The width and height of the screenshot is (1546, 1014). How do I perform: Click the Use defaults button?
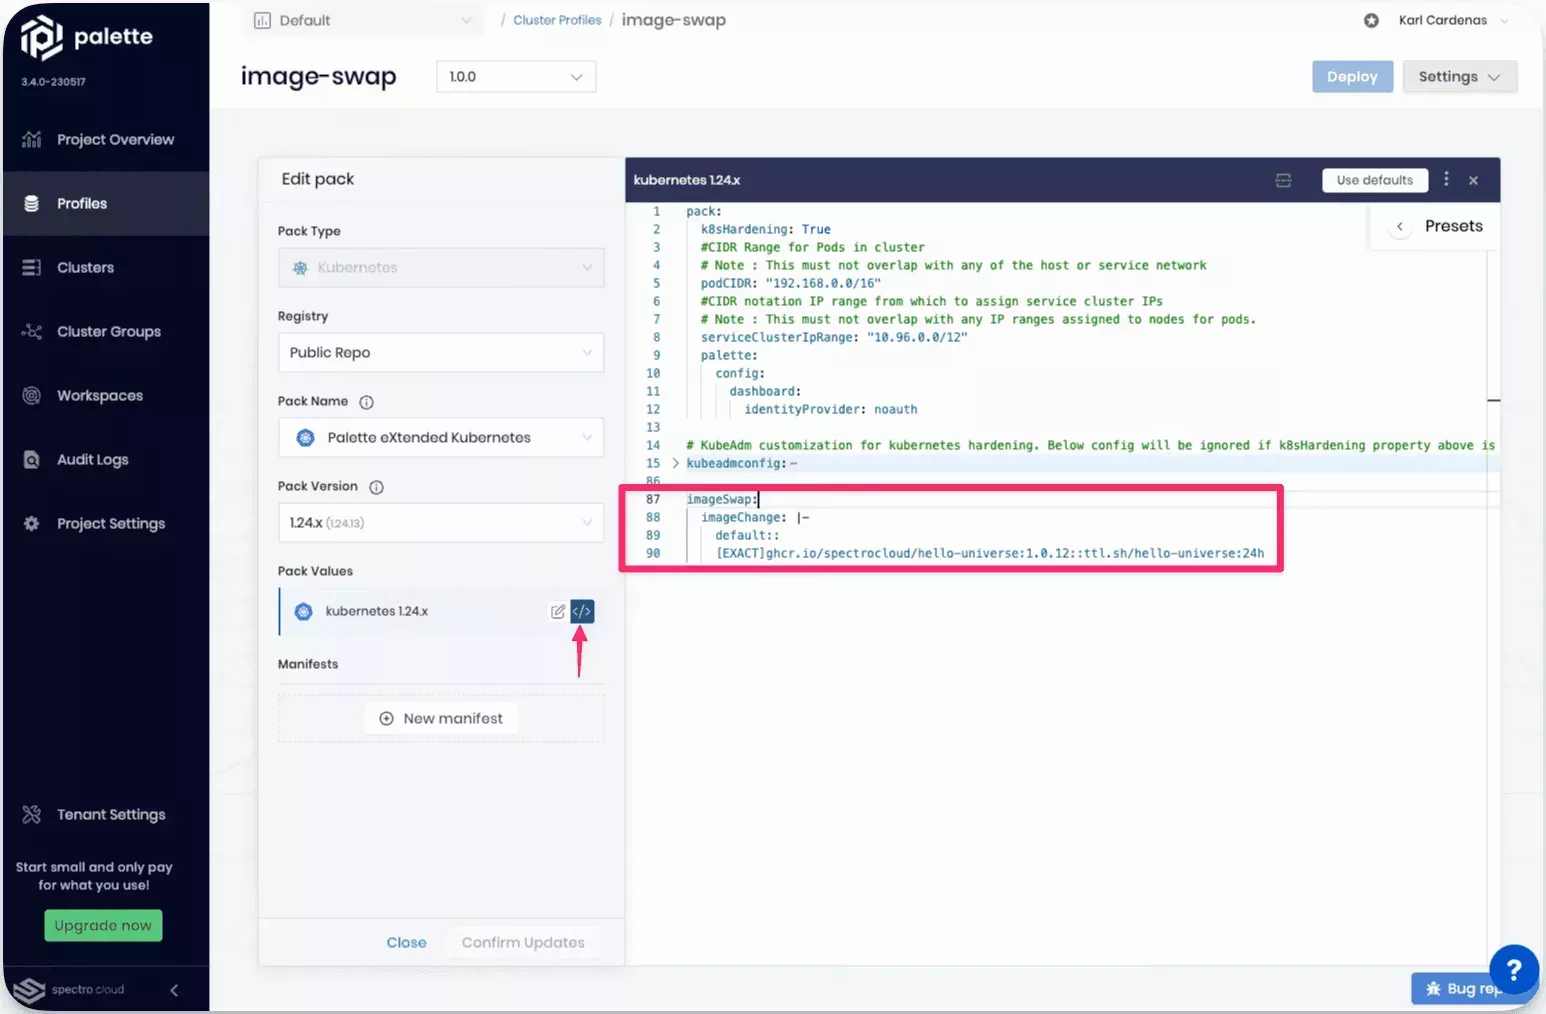[x=1374, y=180]
